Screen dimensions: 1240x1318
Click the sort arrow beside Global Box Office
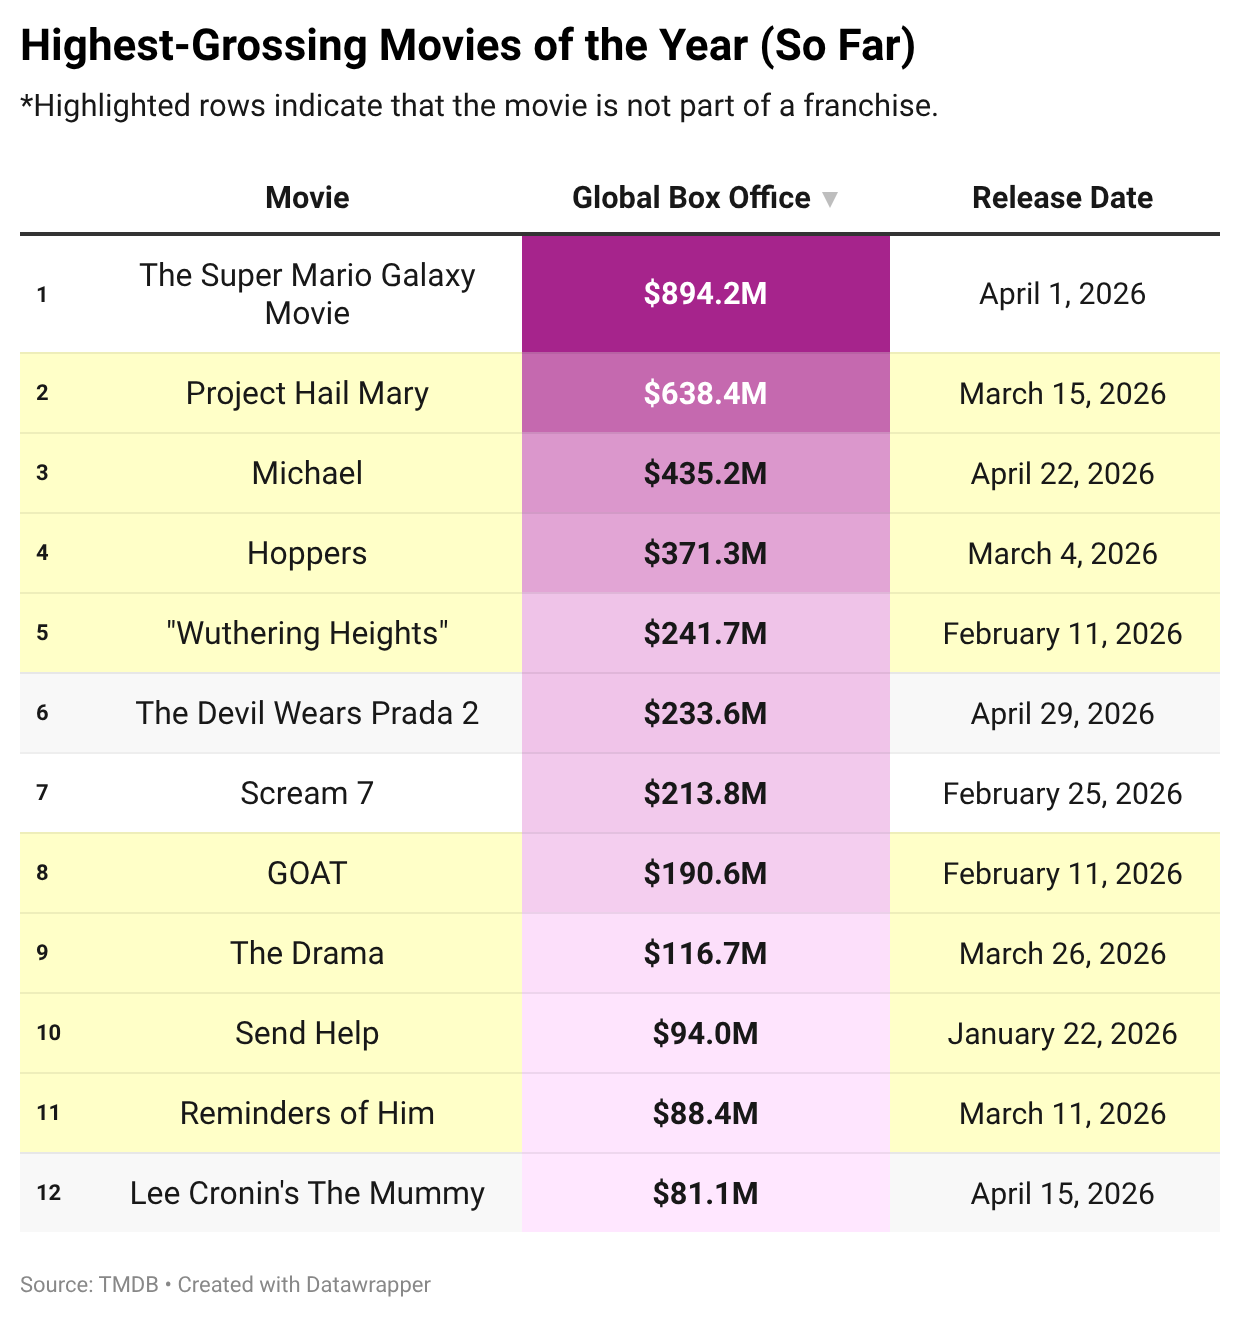tap(829, 199)
